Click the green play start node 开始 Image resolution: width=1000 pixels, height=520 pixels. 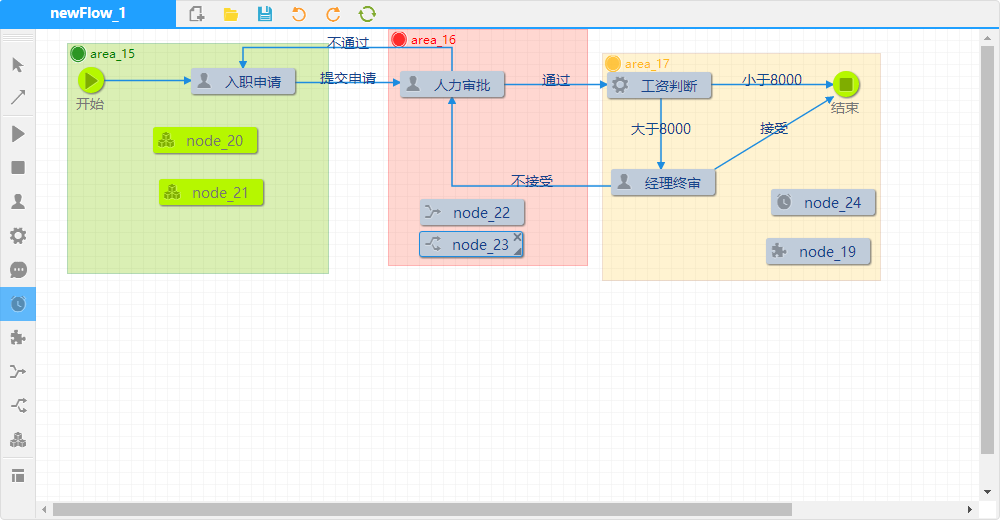click(x=91, y=81)
